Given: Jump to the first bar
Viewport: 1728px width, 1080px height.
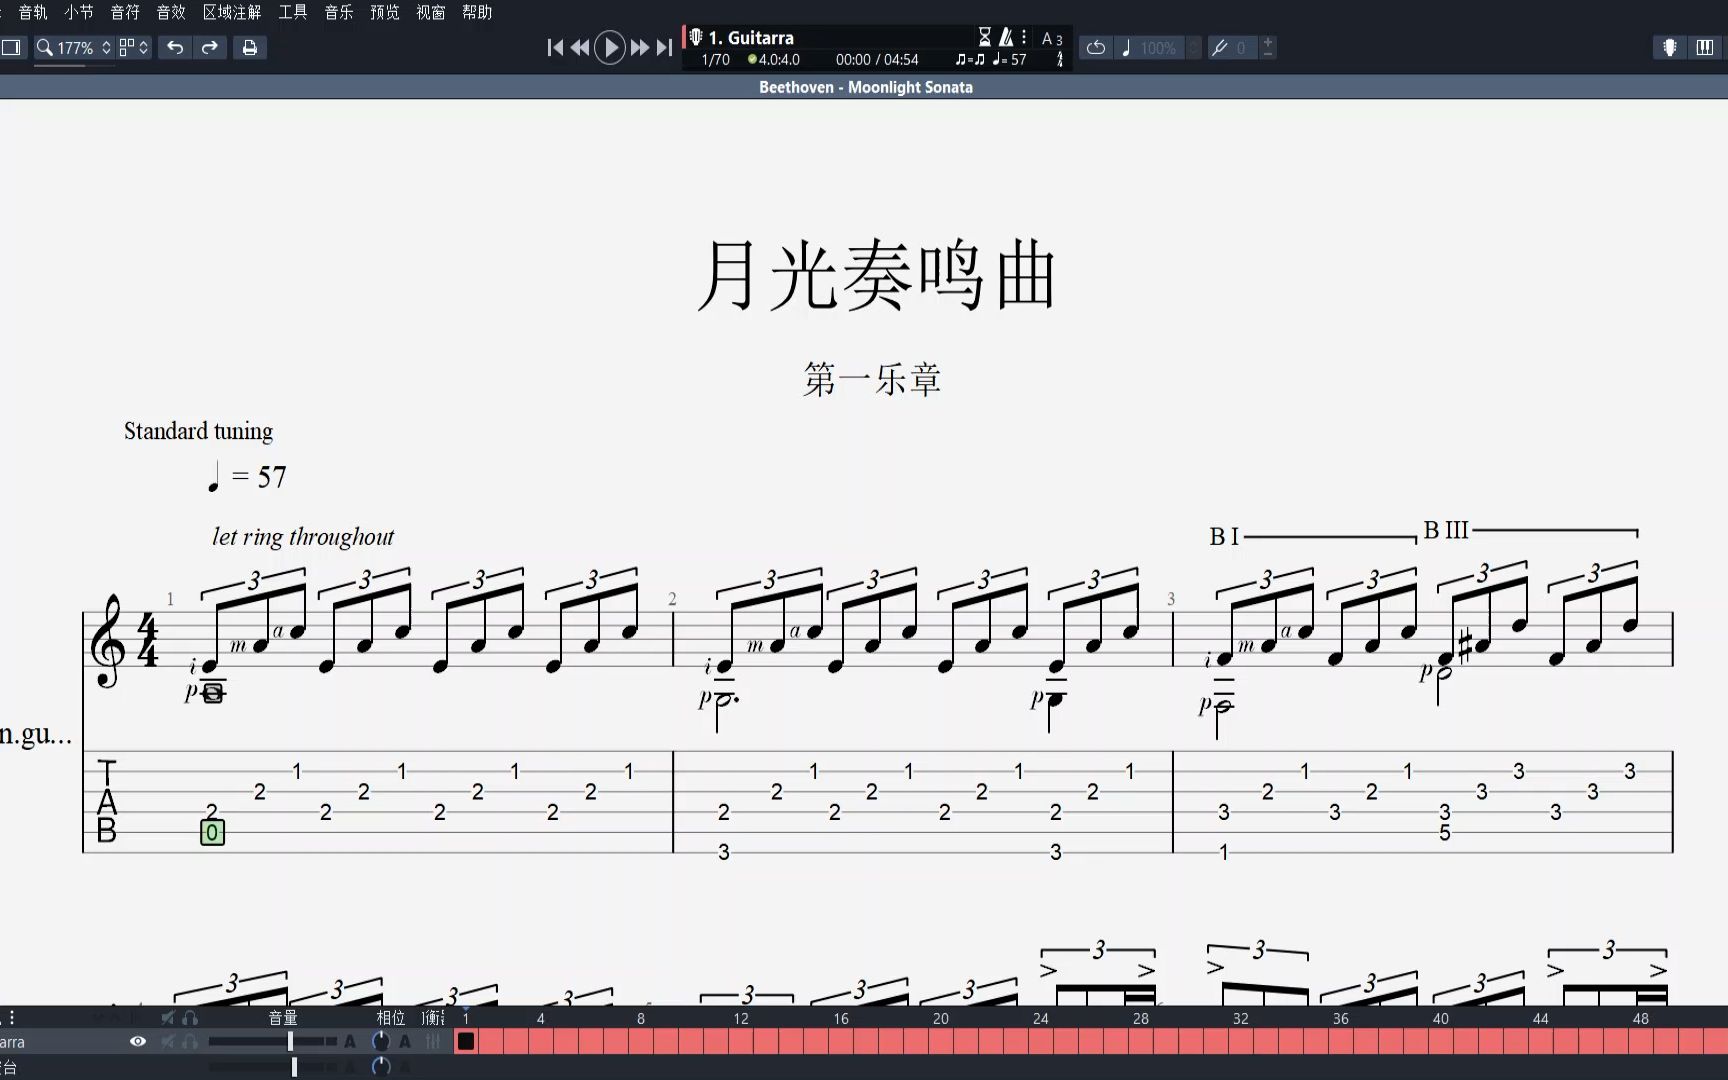Looking at the screenshot, I should coord(556,47).
